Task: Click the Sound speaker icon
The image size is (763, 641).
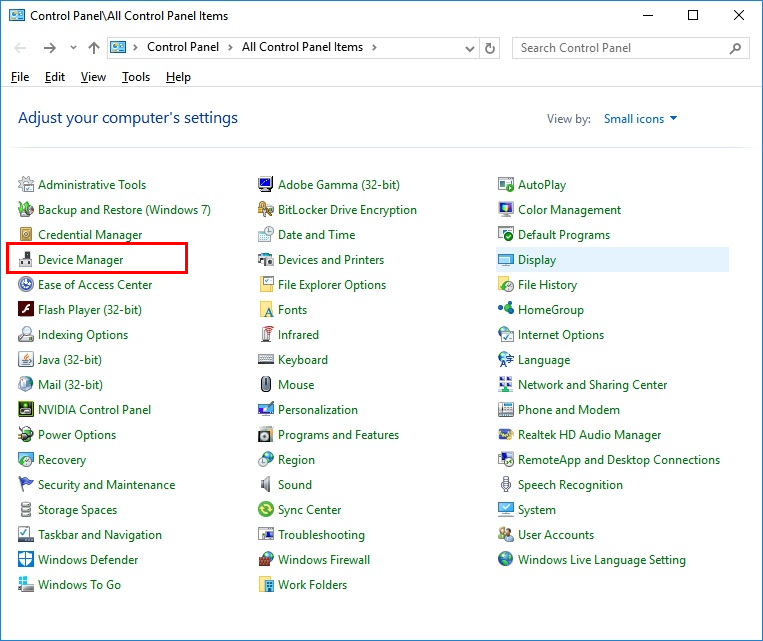Action: coord(266,485)
